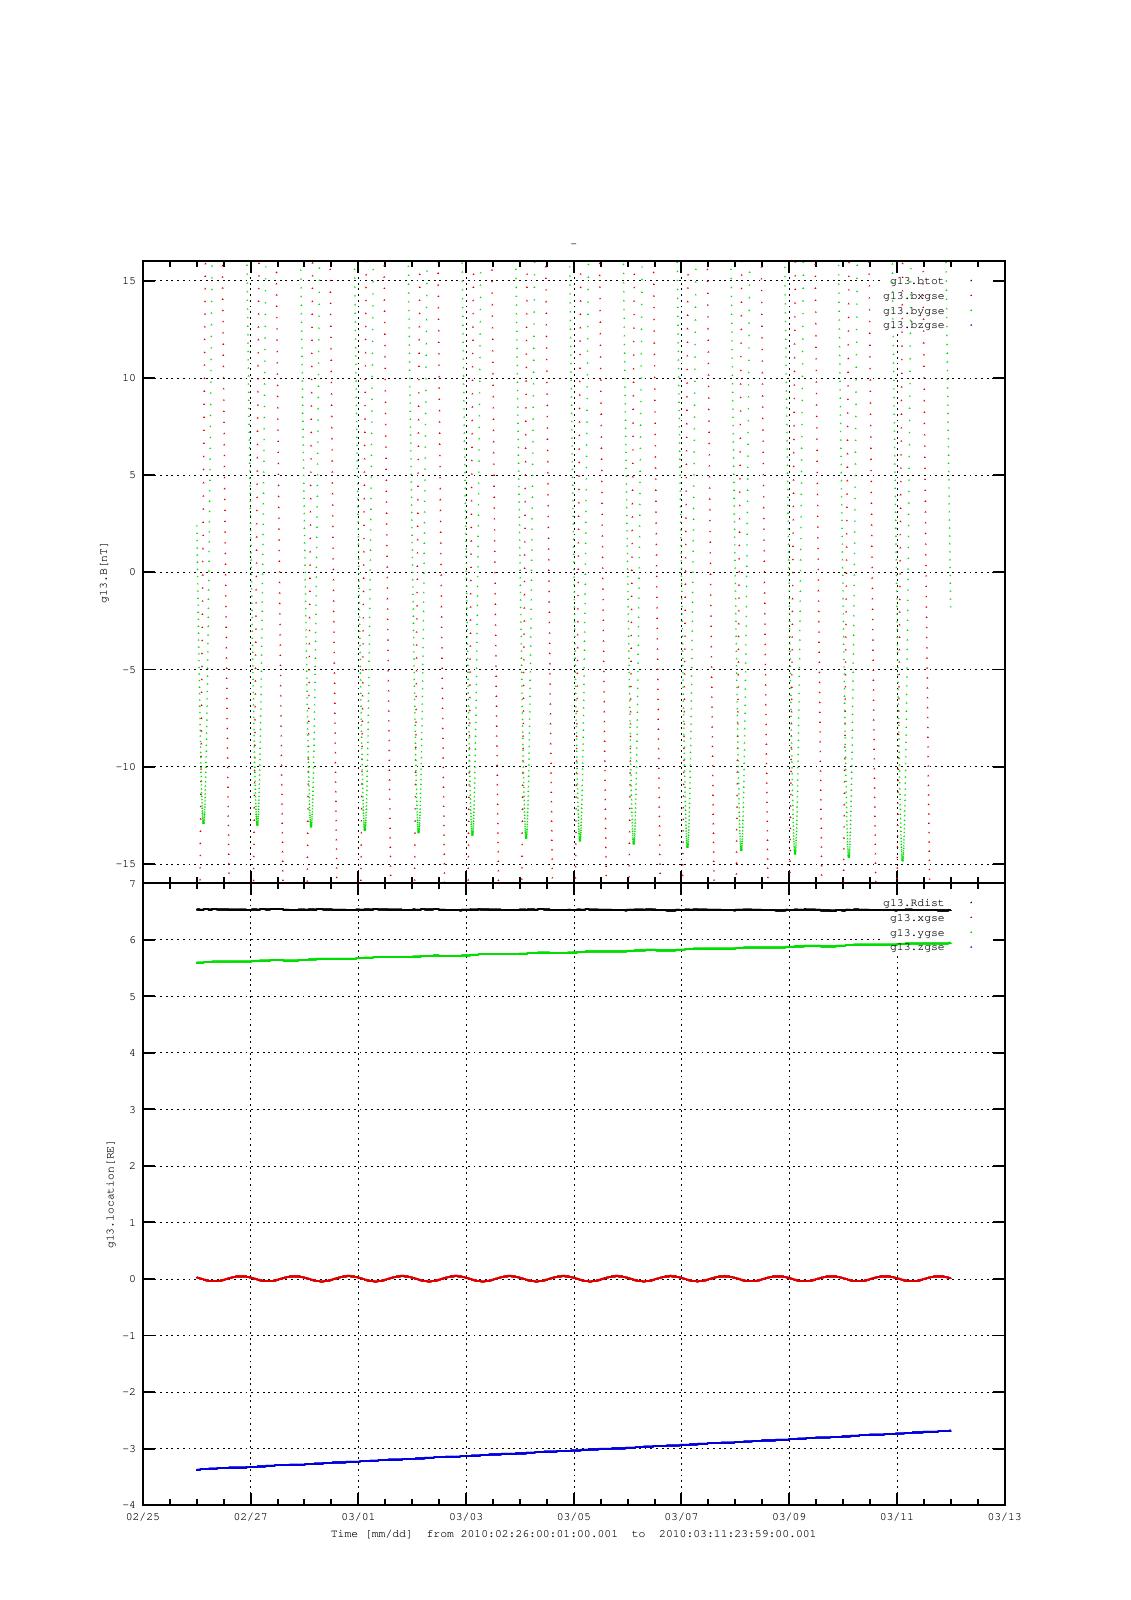
Task: Click the g13.bxgse legend entry
Action: pyautogui.click(x=913, y=296)
